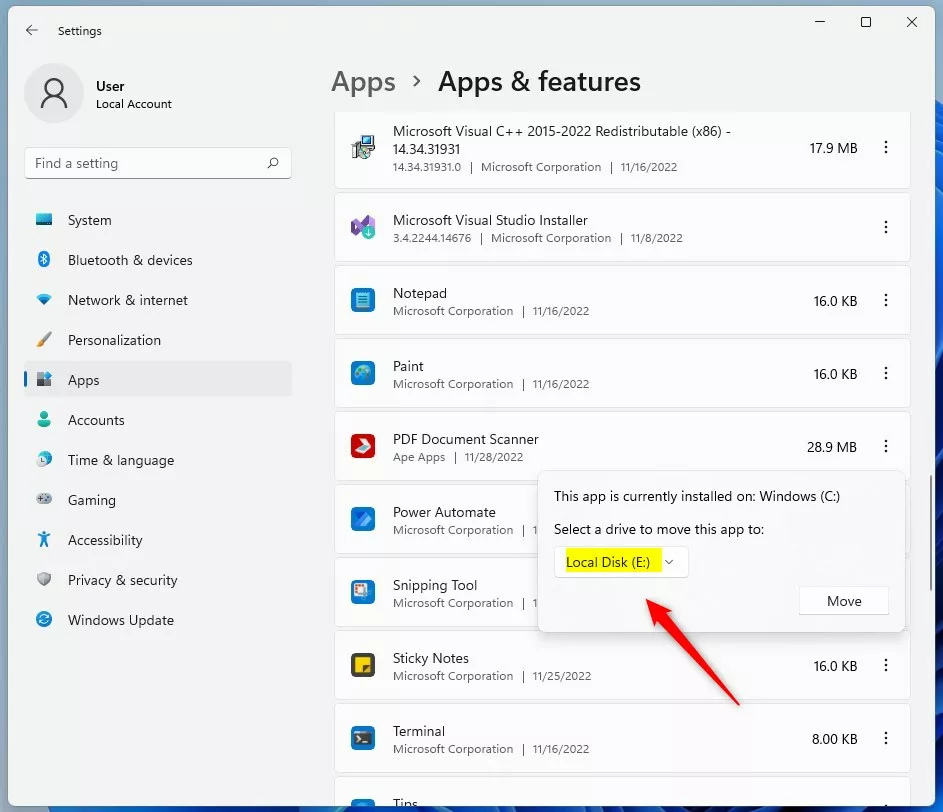
Task: Open Network & internet settings
Action: point(158,300)
